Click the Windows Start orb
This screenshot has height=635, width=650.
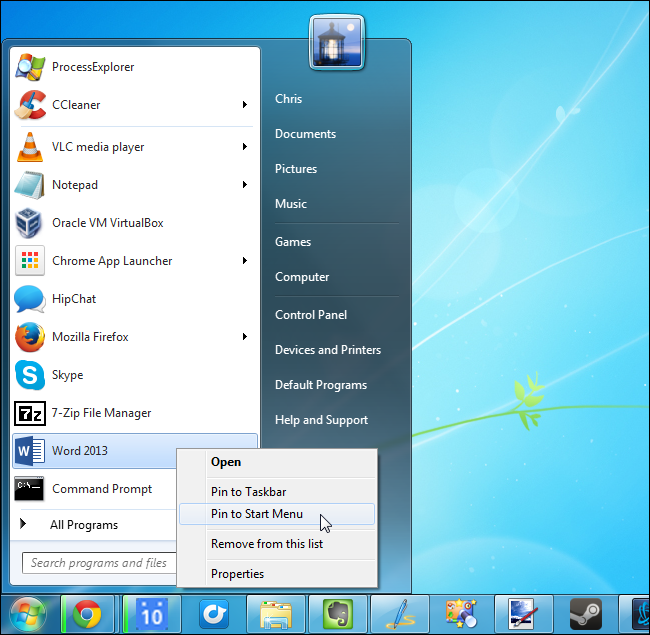(x=28, y=615)
